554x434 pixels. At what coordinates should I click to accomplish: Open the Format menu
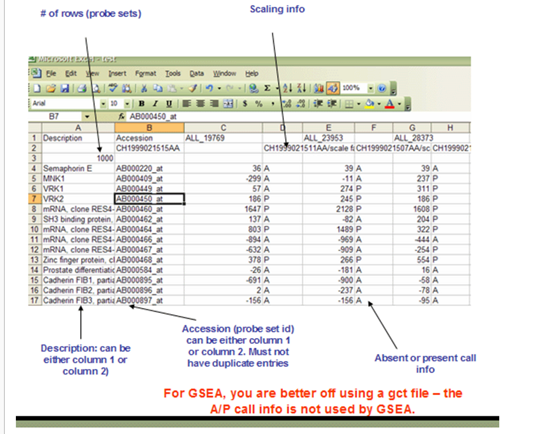coord(145,74)
